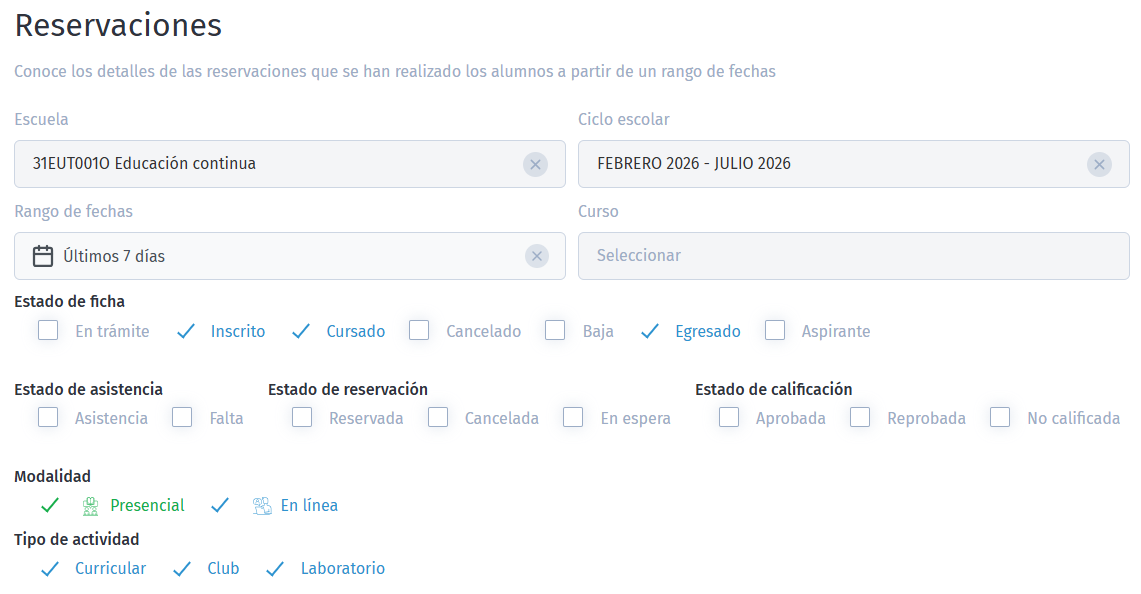Expand the Ciclo escolar dropdown
Viewport: 1141px width, 594px height.
tap(830, 164)
